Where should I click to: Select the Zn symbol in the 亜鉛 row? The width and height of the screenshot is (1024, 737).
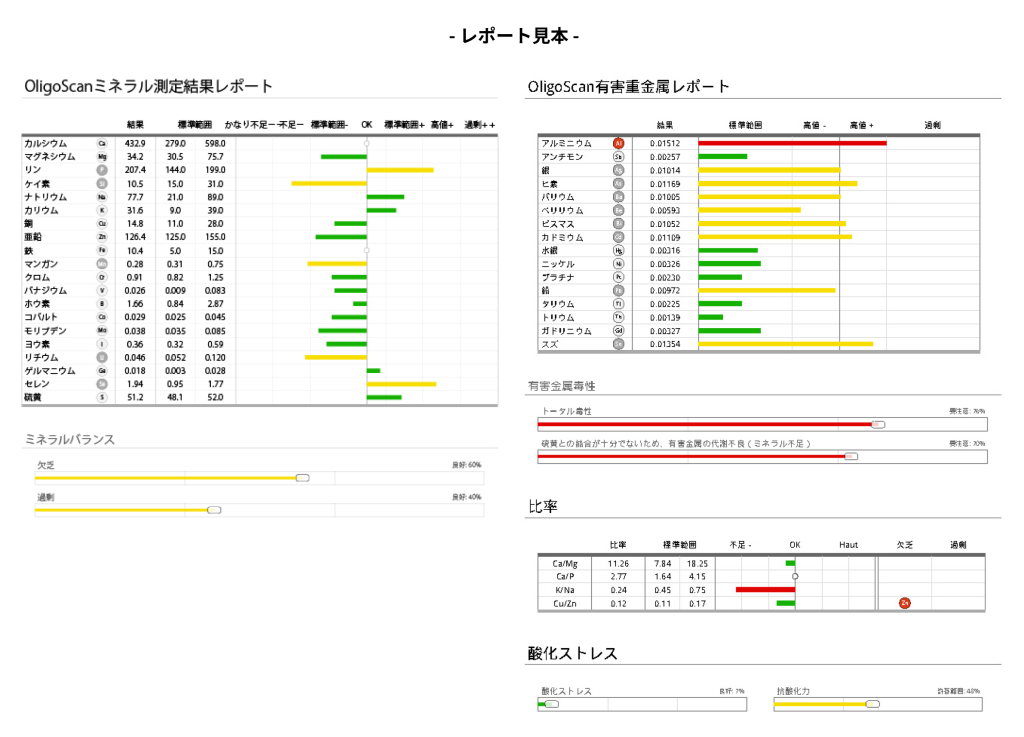click(x=101, y=237)
